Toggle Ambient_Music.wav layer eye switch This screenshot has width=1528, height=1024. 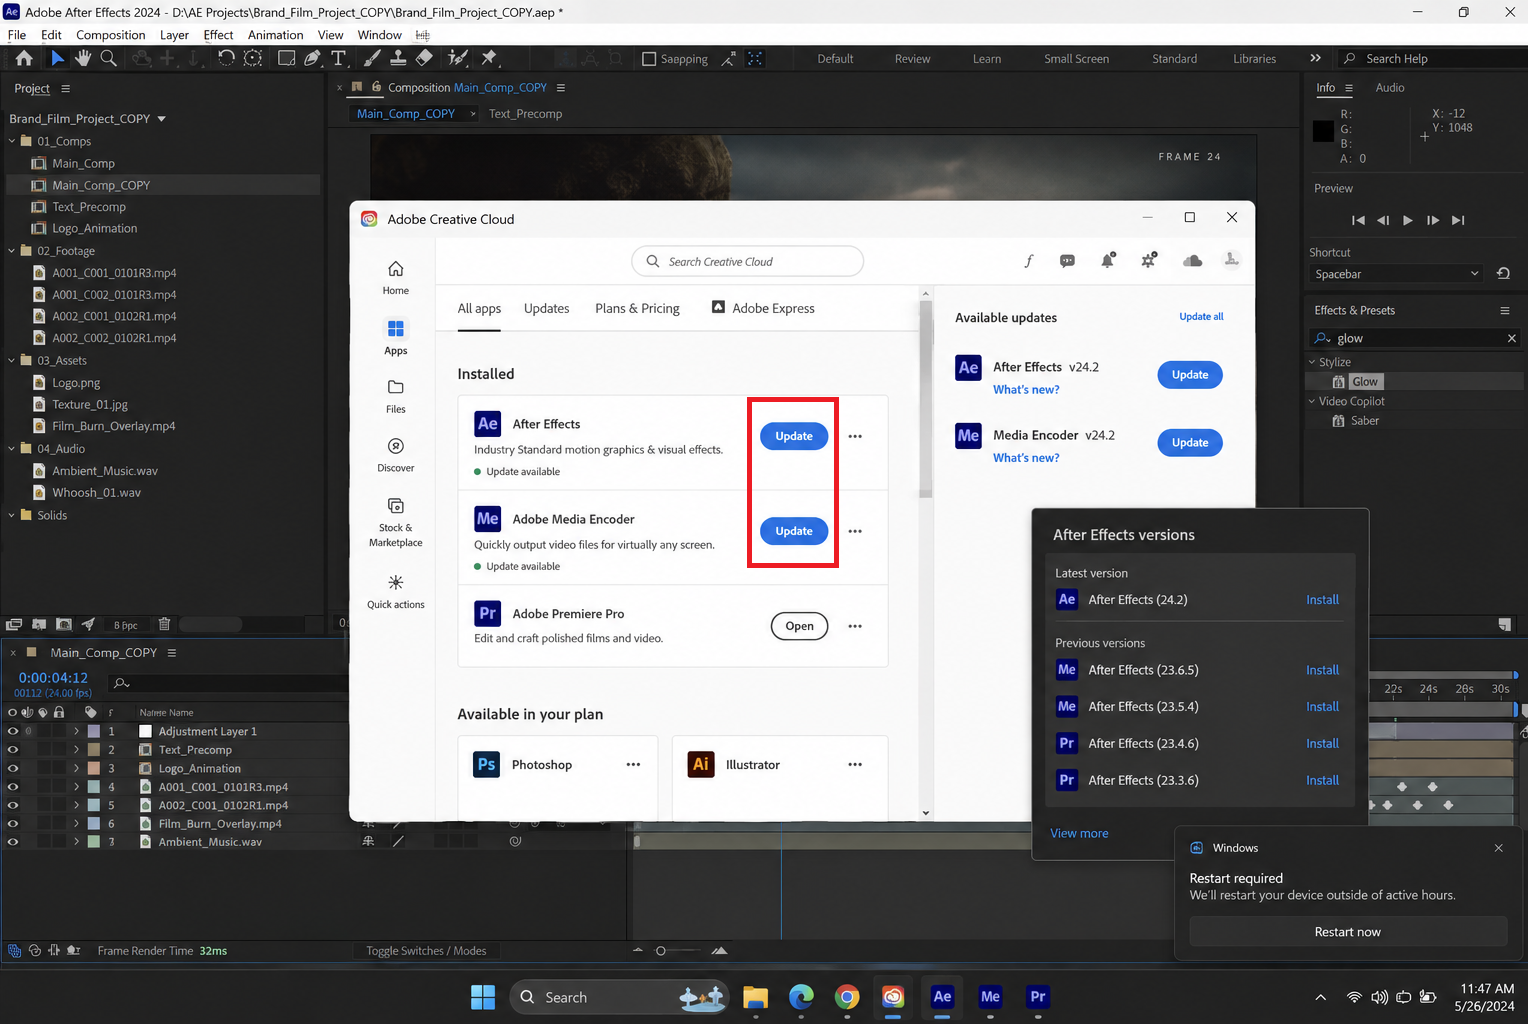pos(13,842)
